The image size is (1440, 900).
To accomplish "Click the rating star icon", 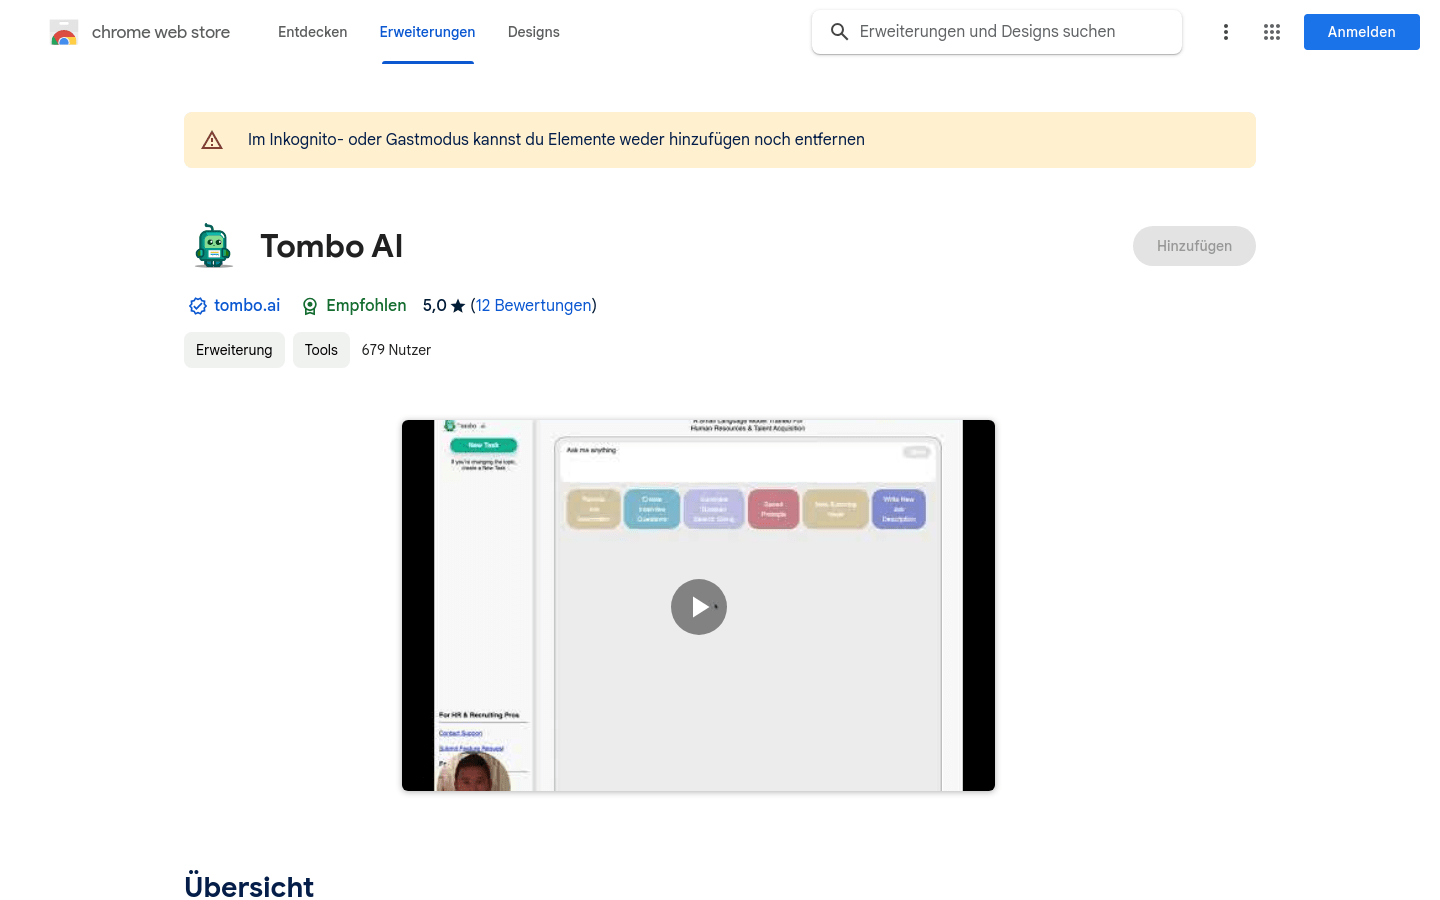I will [x=458, y=306].
